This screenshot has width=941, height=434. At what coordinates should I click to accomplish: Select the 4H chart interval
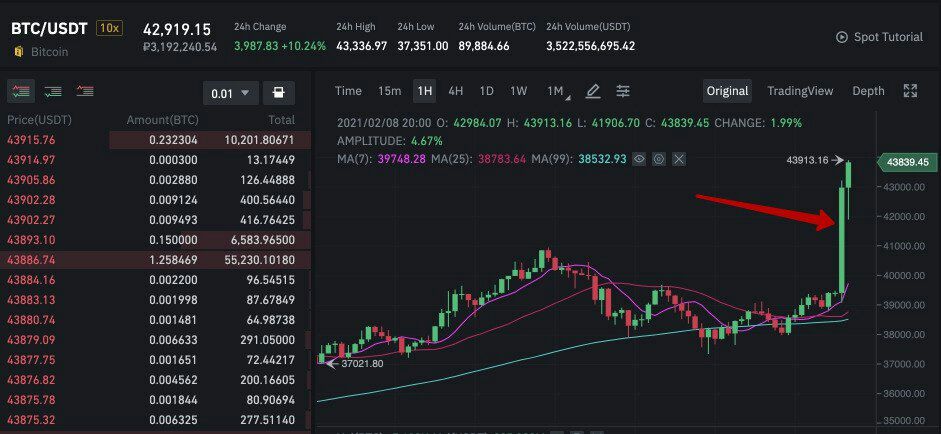(455, 91)
